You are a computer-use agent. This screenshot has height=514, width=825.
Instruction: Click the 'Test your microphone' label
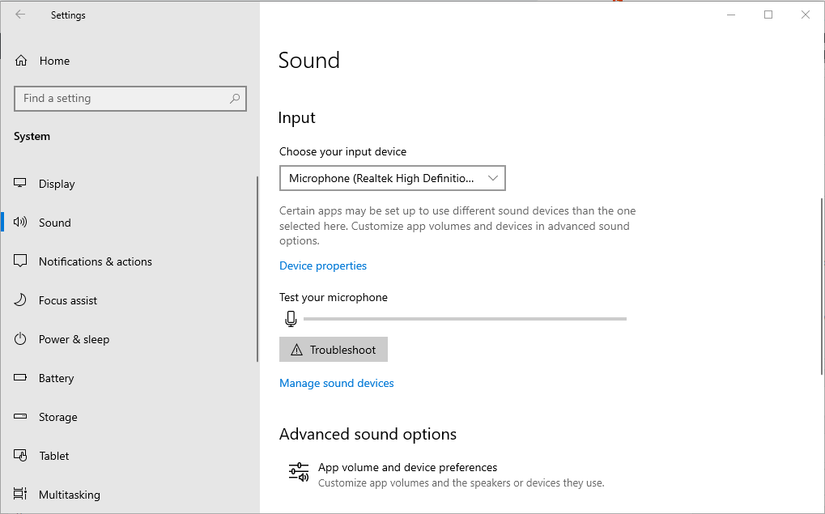pos(333,297)
